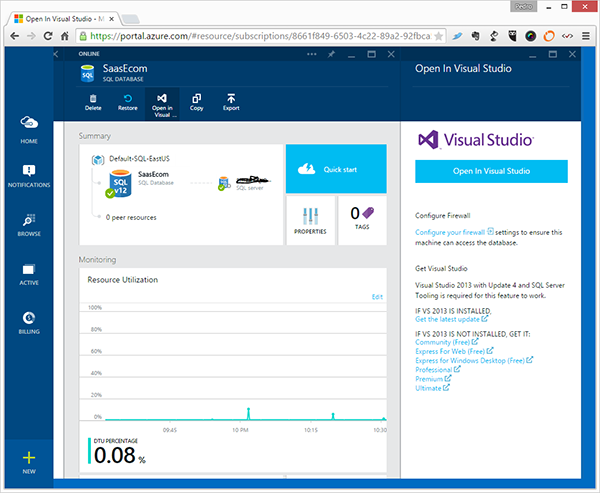This screenshot has height=493, width=600.
Task: Open Configure your firewall link
Action: point(450,232)
